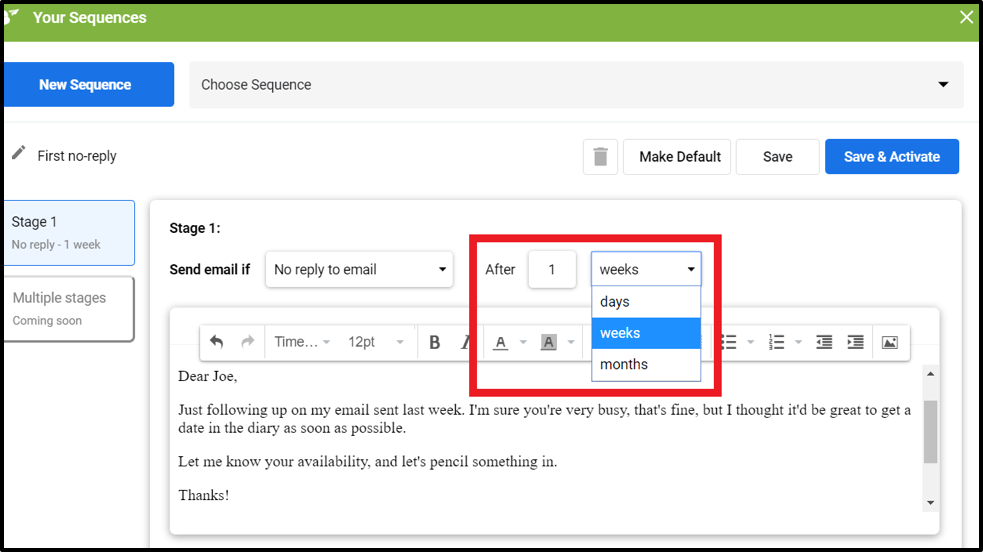Click the redo arrow in editor toolbar

click(247, 342)
